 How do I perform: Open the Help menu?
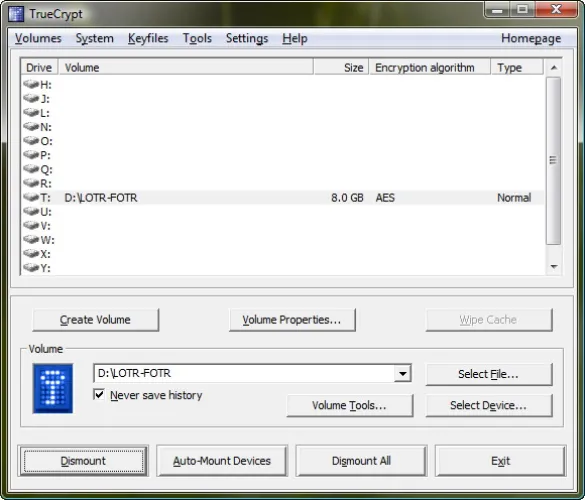point(295,38)
